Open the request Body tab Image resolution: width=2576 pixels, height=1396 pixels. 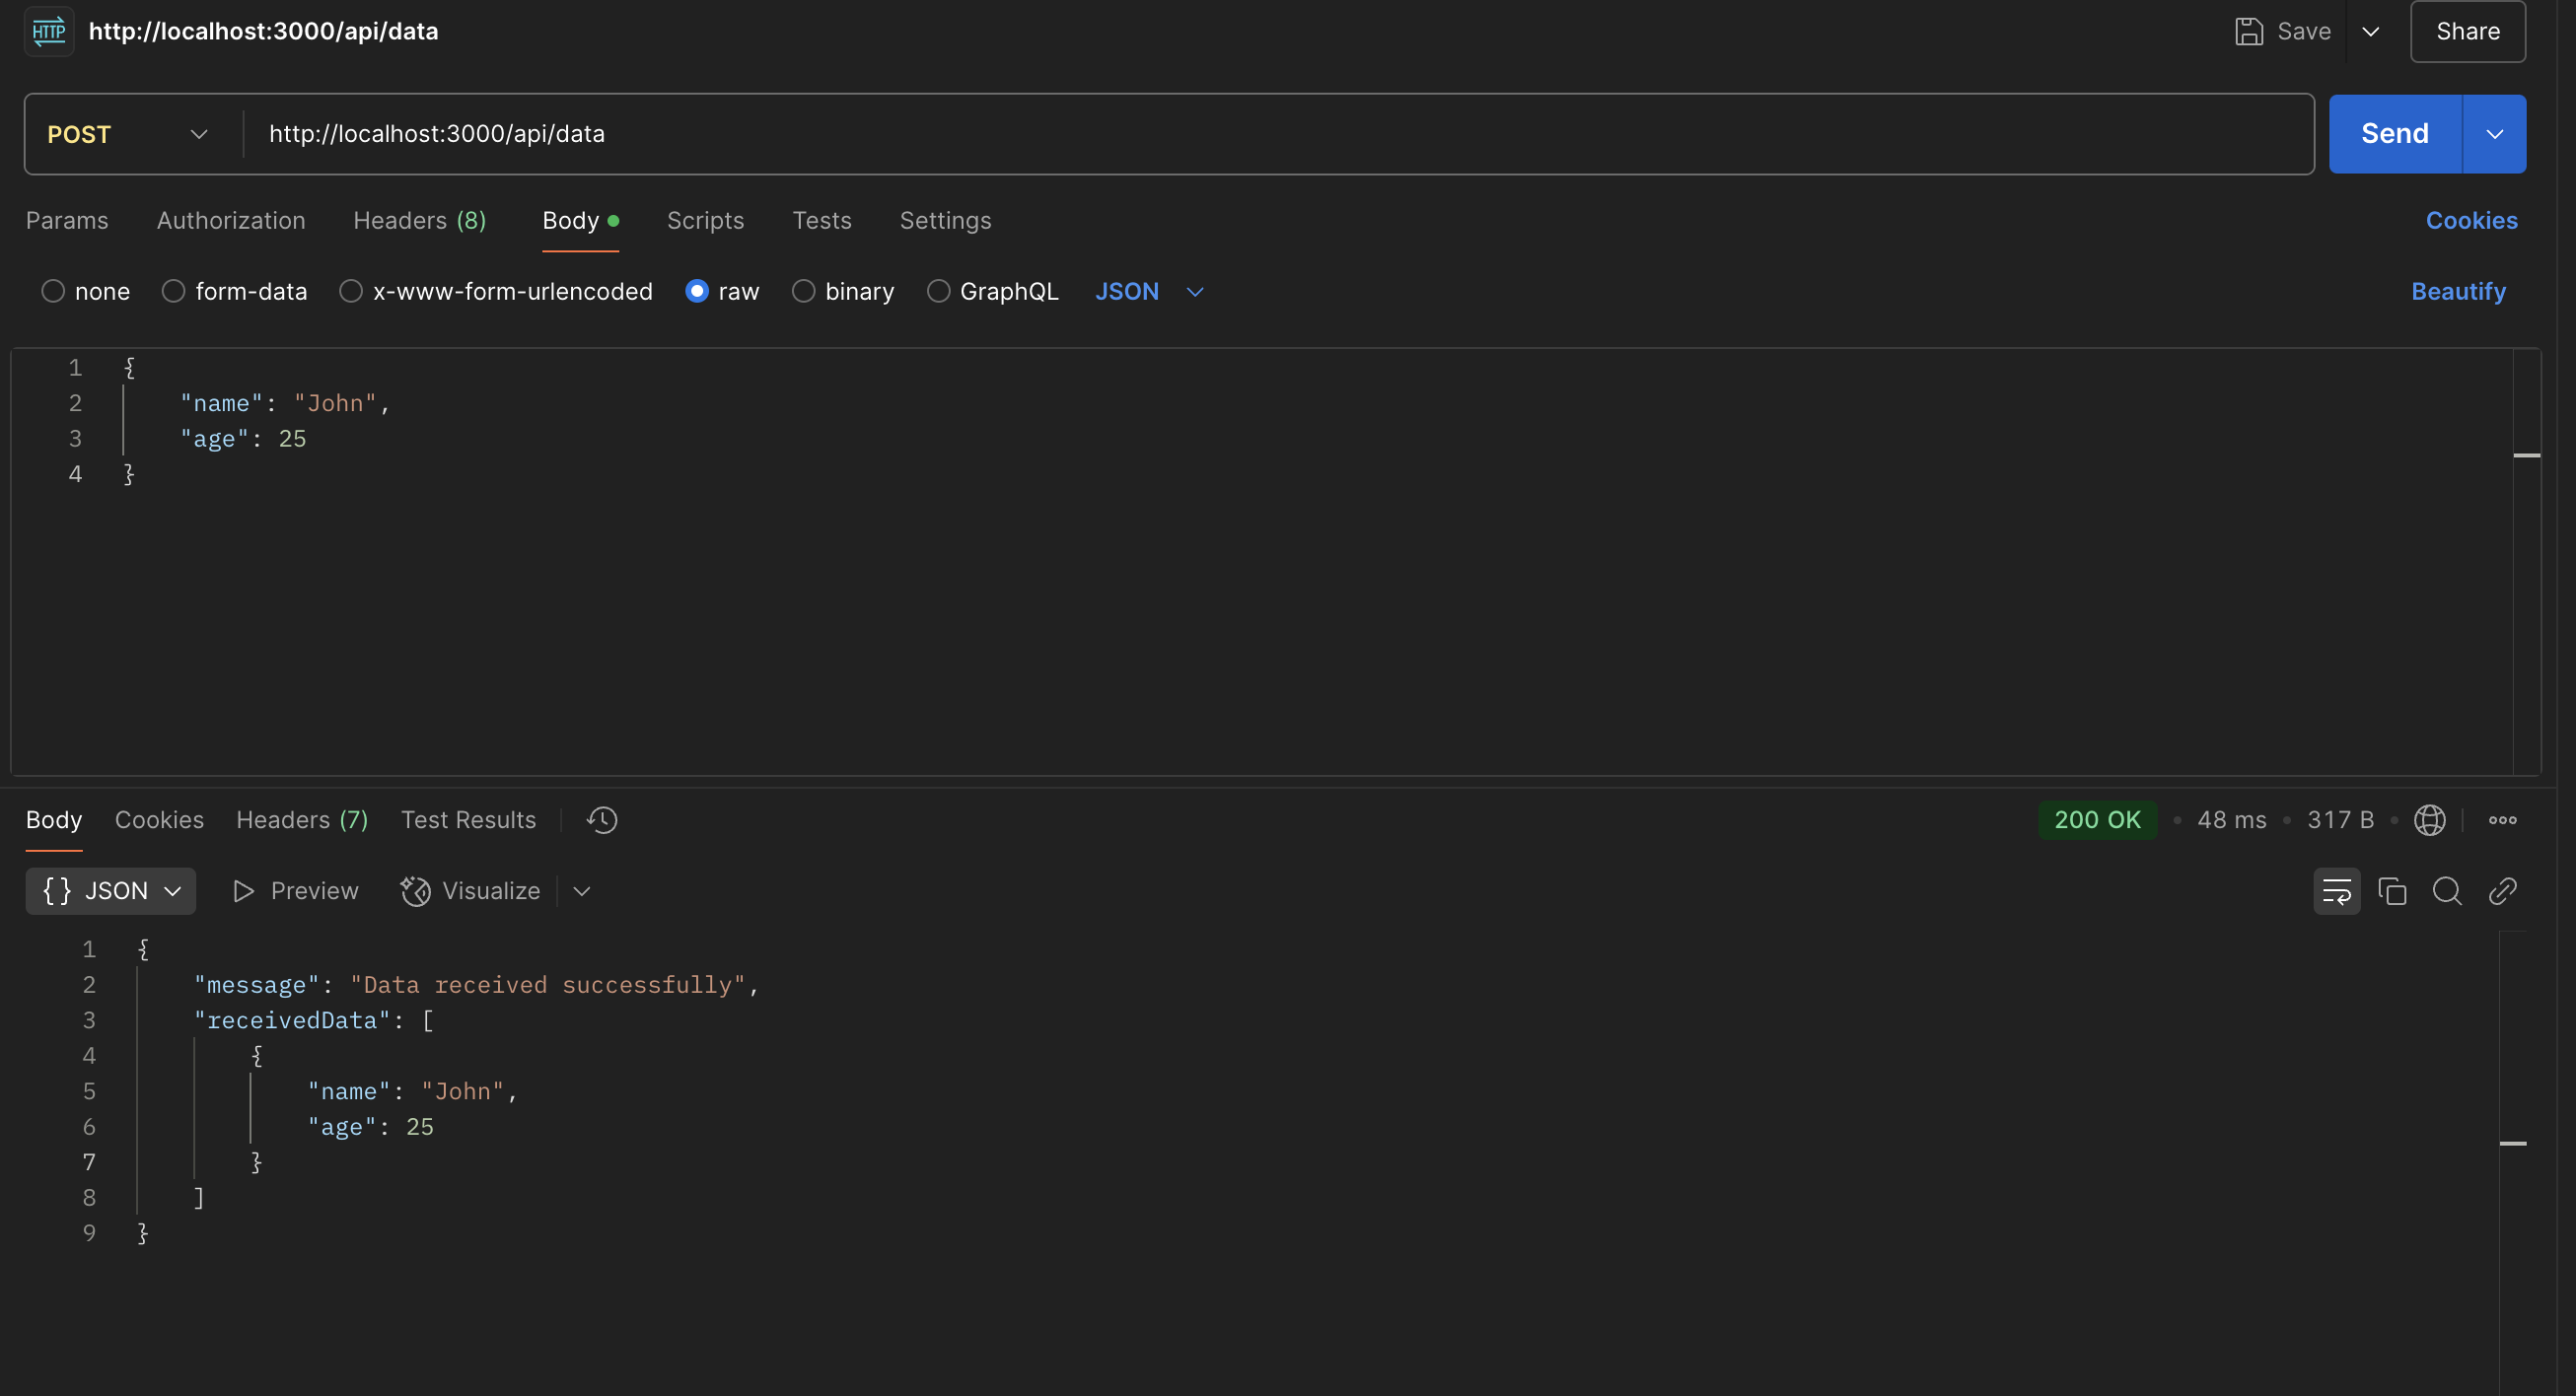click(580, 220)
